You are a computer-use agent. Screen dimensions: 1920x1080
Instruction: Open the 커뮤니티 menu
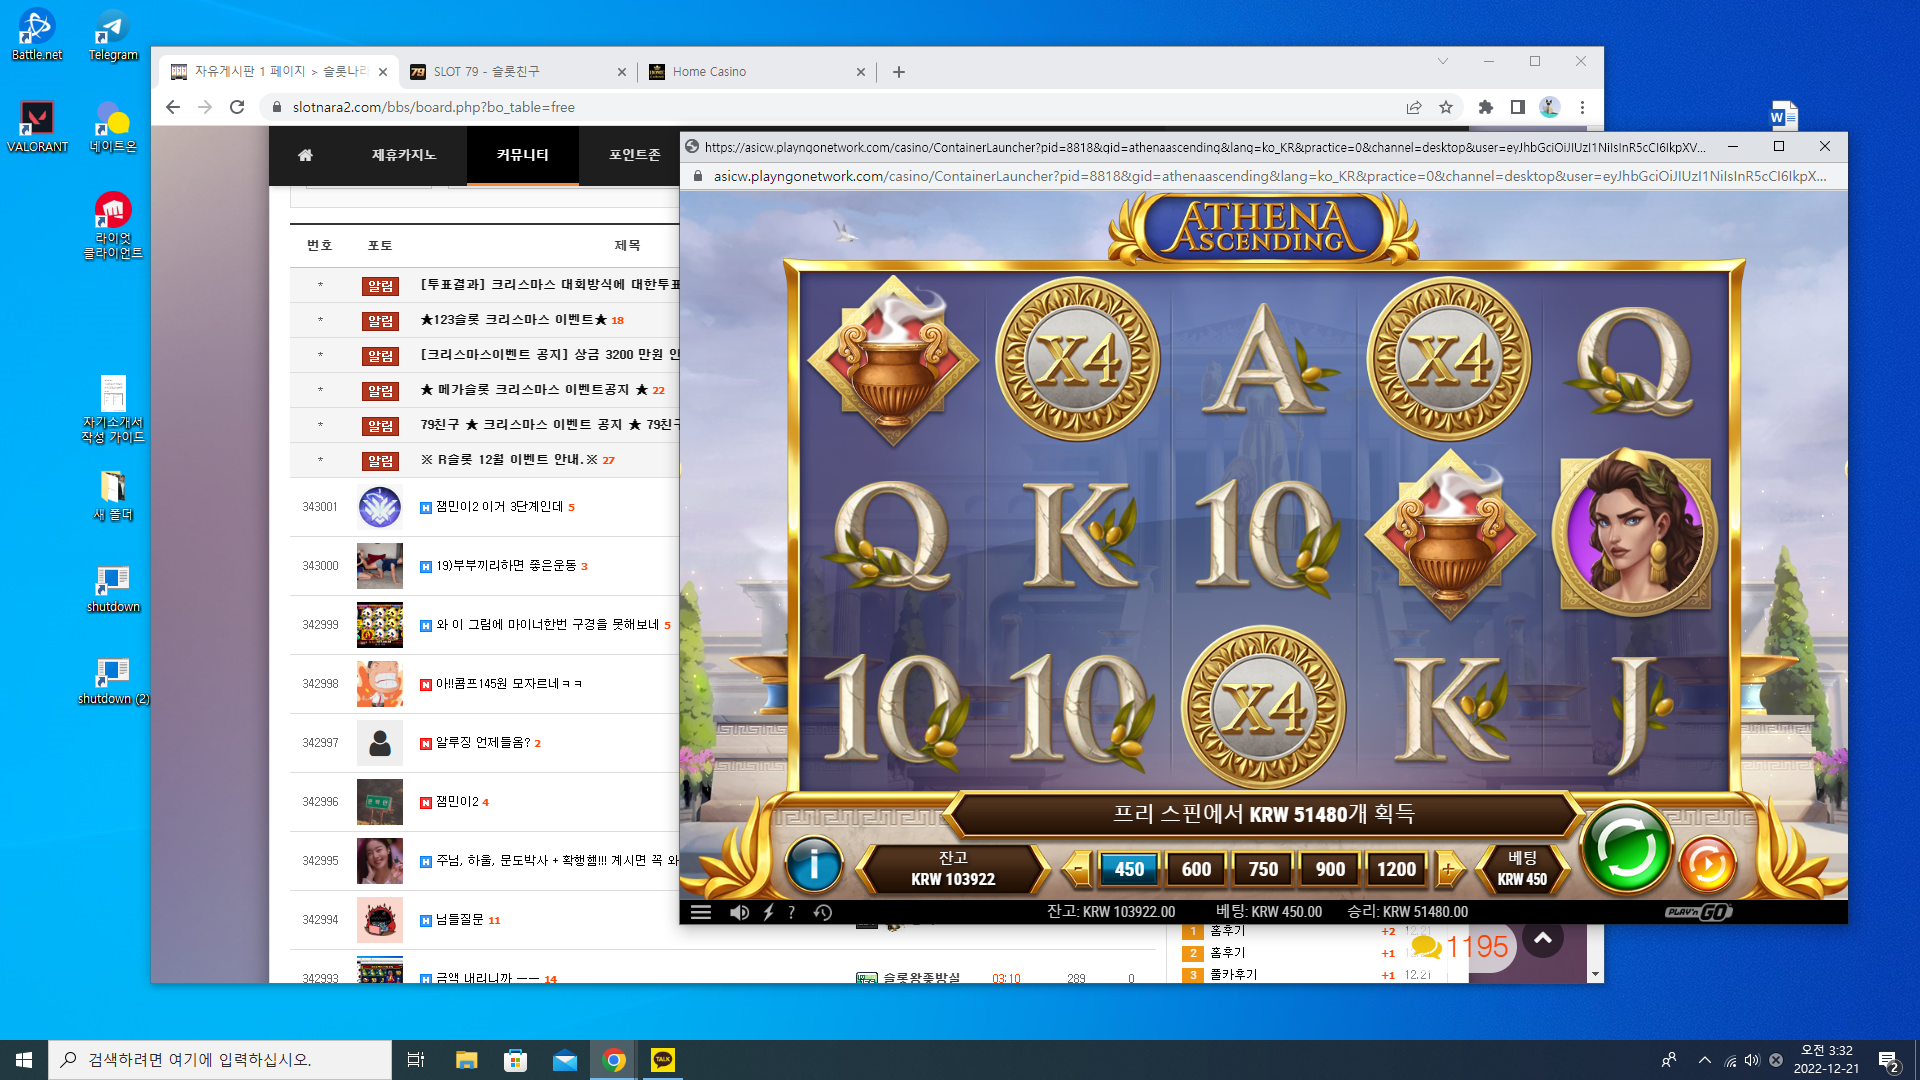tap(523, 155)
